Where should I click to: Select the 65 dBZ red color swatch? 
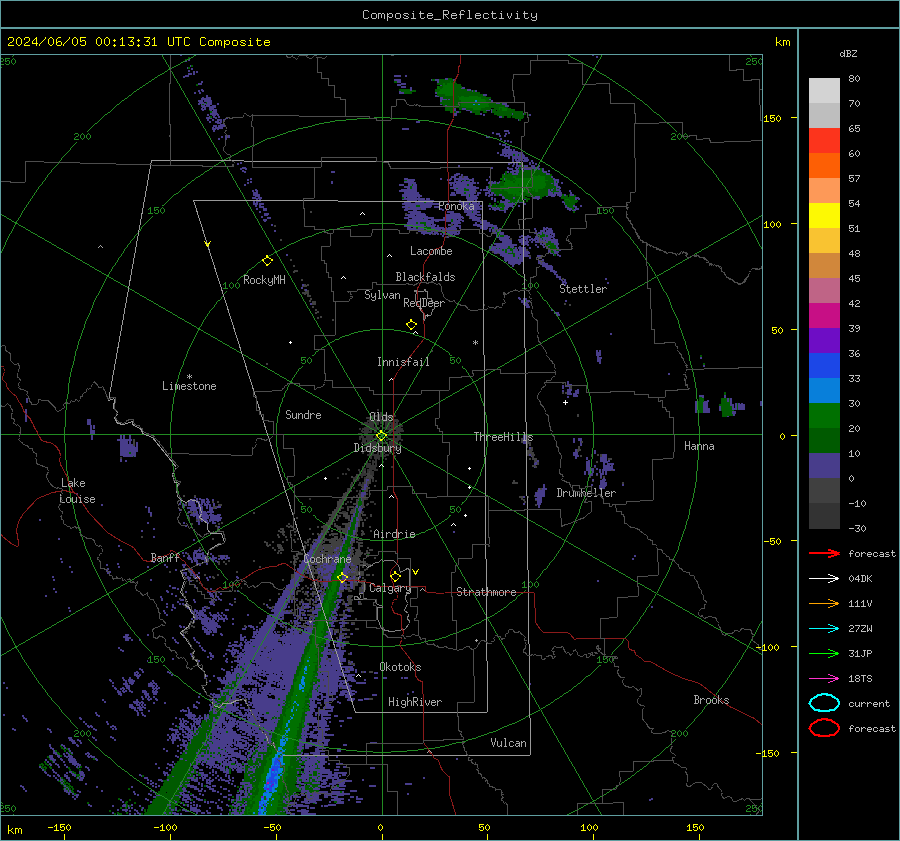[824, 140]
